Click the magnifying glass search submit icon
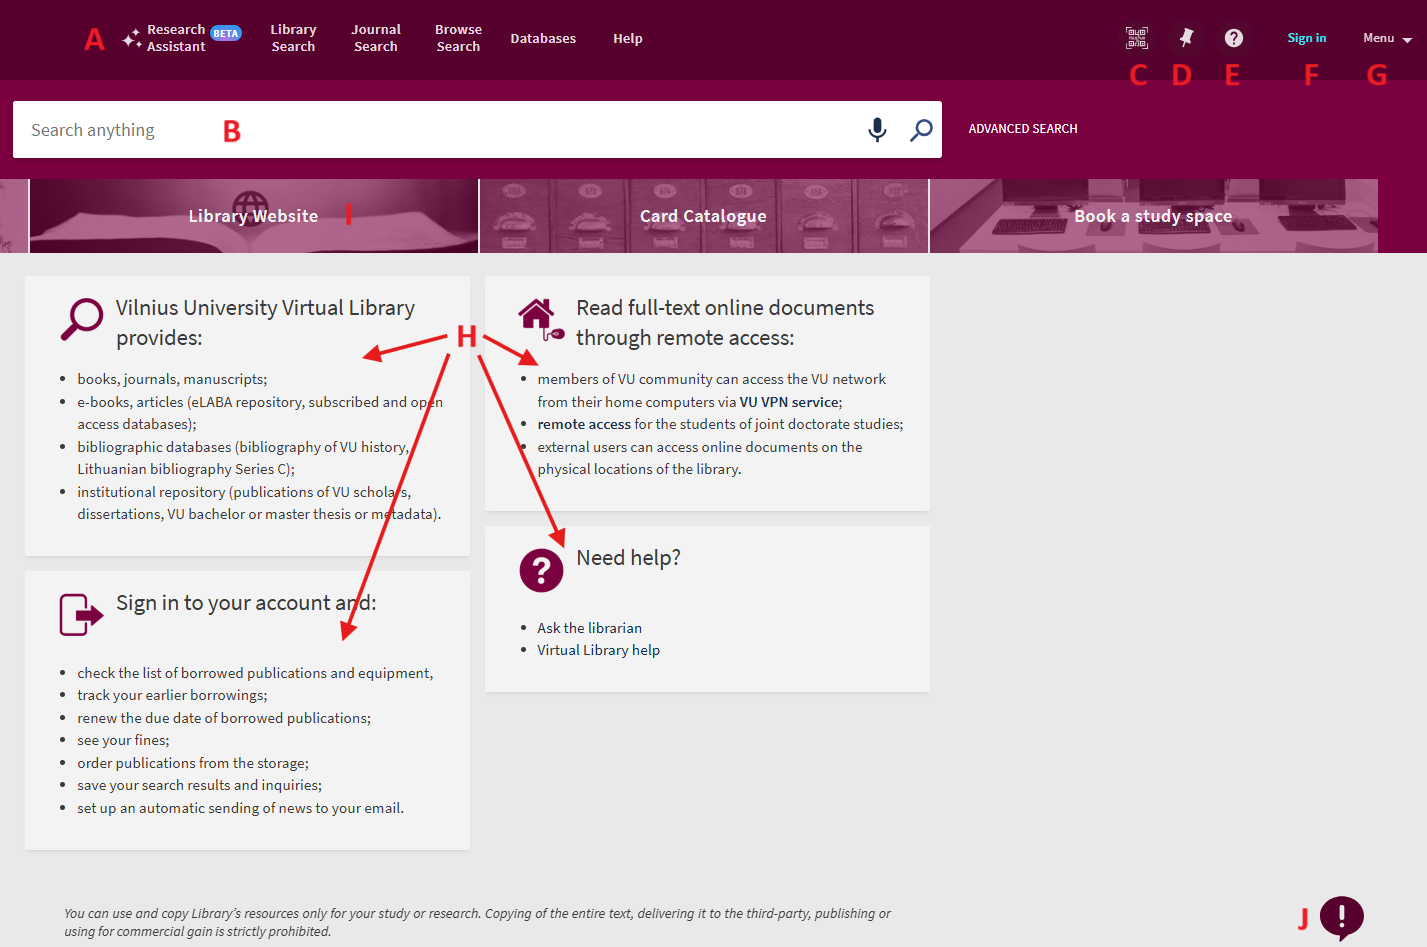This screenshot has height=947, width=1427. pos(921,130)
